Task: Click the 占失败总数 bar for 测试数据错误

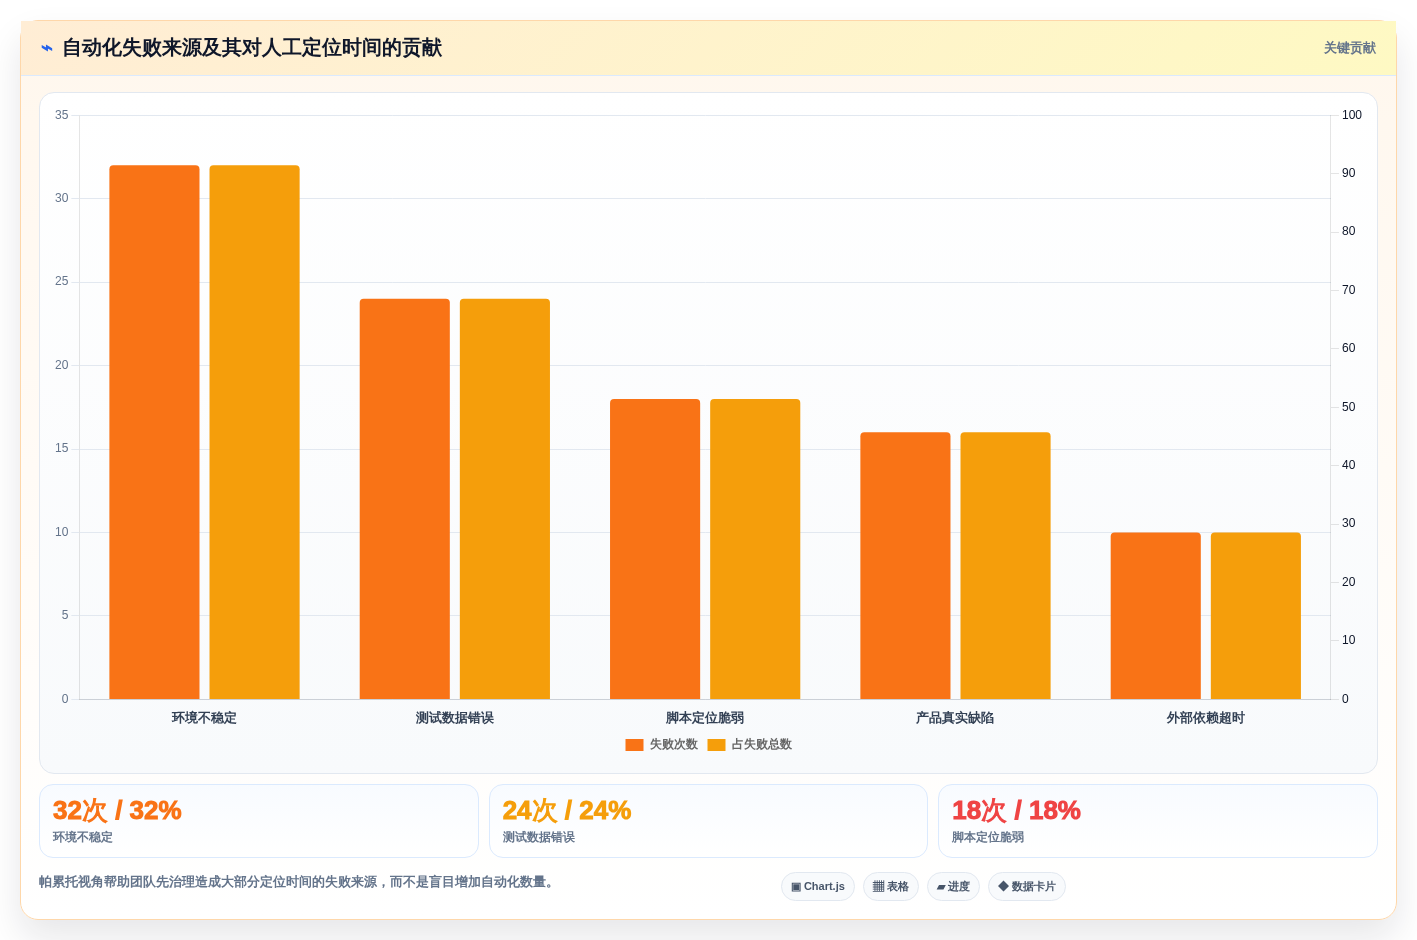Action: 505,499
